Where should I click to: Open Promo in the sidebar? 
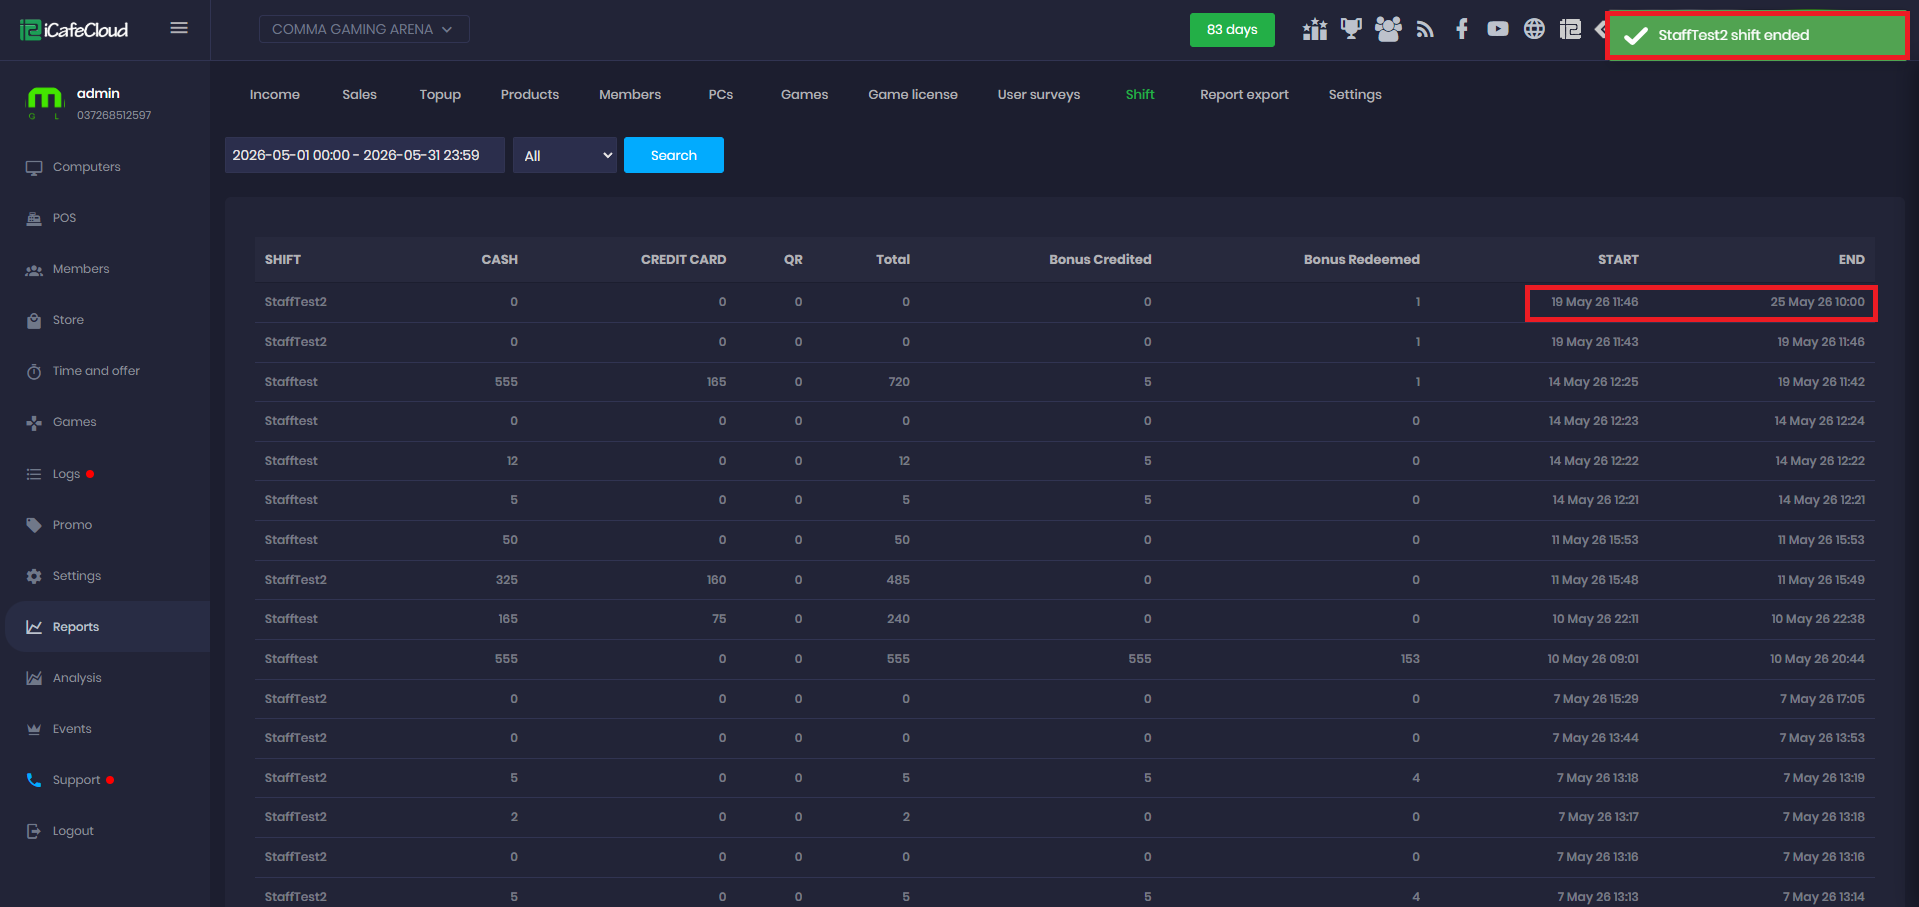(x=72, y=525)
